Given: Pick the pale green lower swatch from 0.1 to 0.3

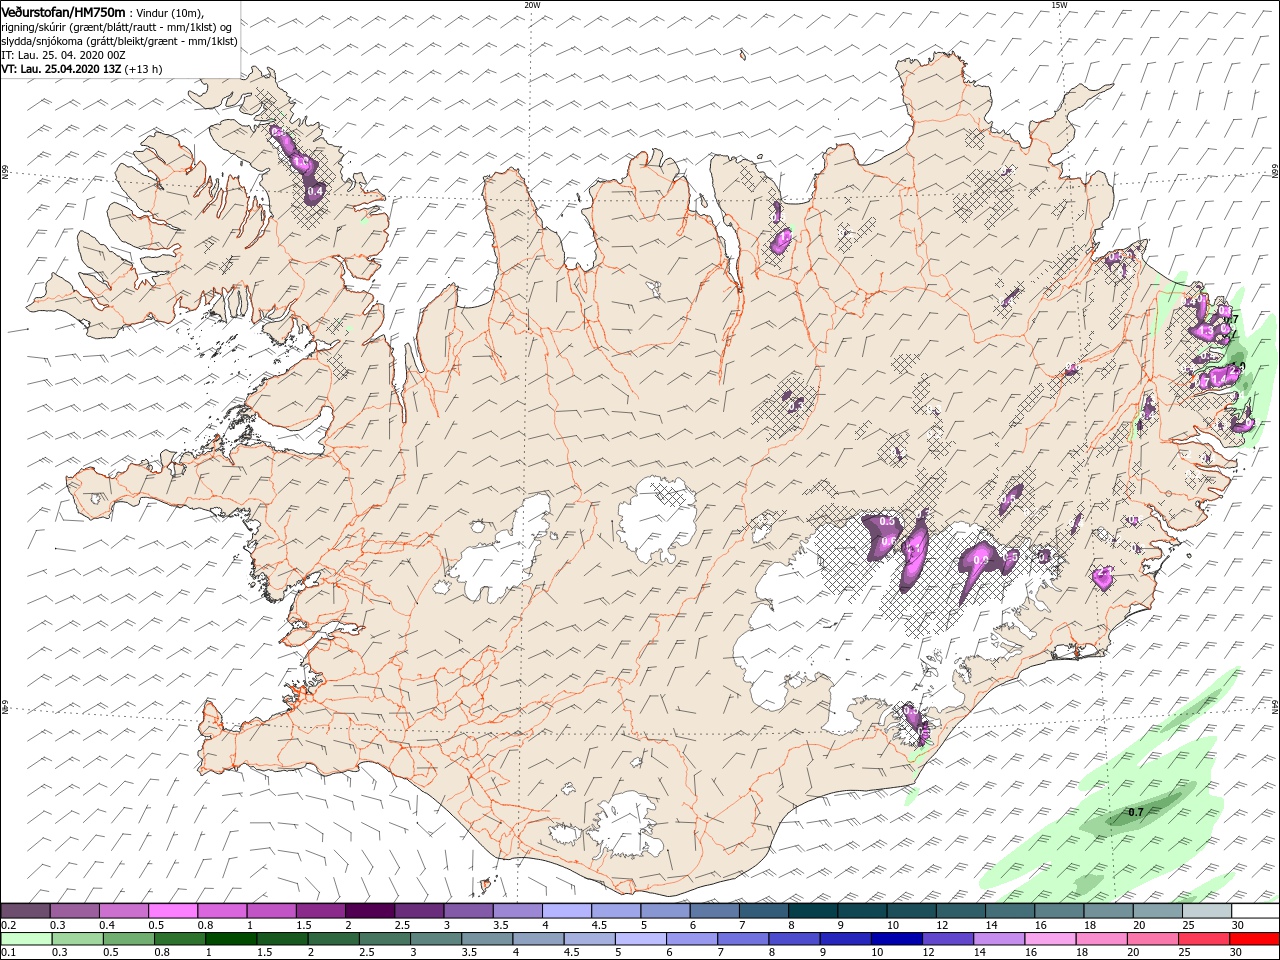Looking at the screenshot, I should point(26,939).
